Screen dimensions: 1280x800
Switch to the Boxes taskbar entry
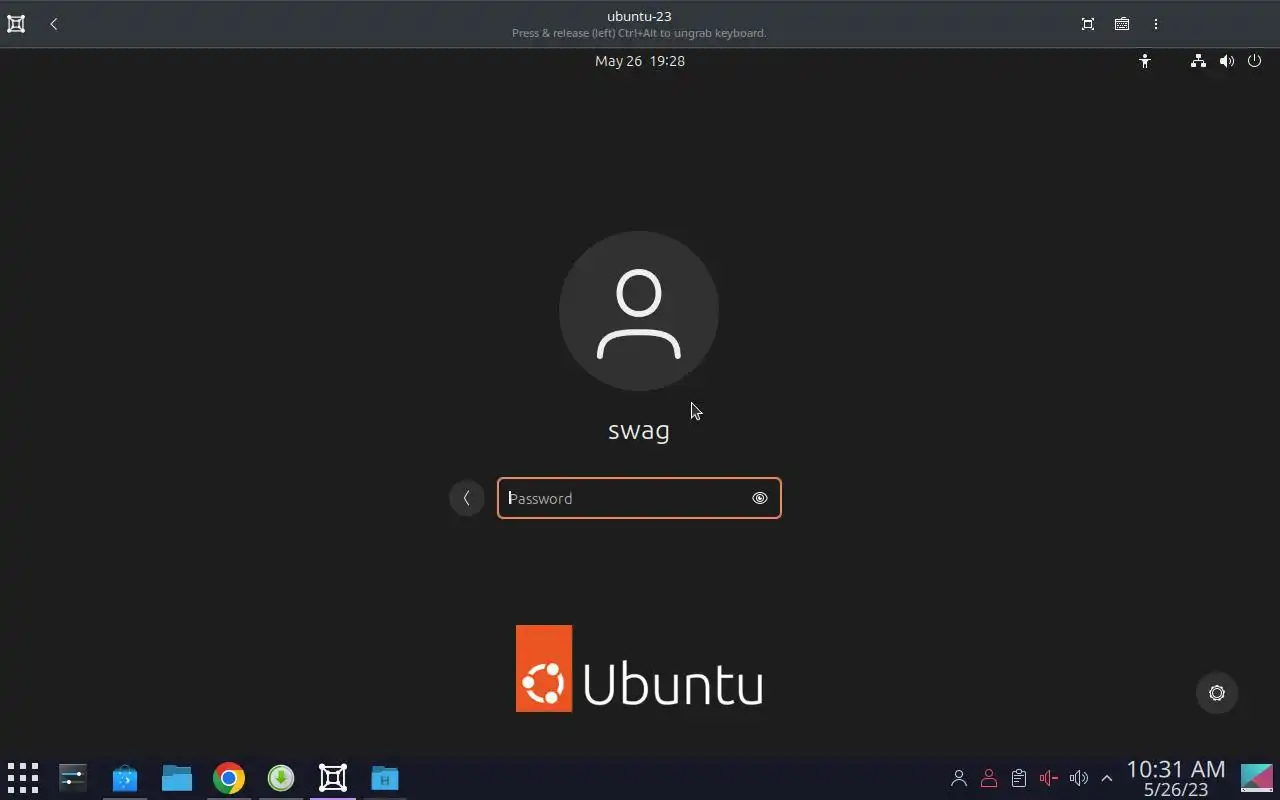click(x=333, y=778)
